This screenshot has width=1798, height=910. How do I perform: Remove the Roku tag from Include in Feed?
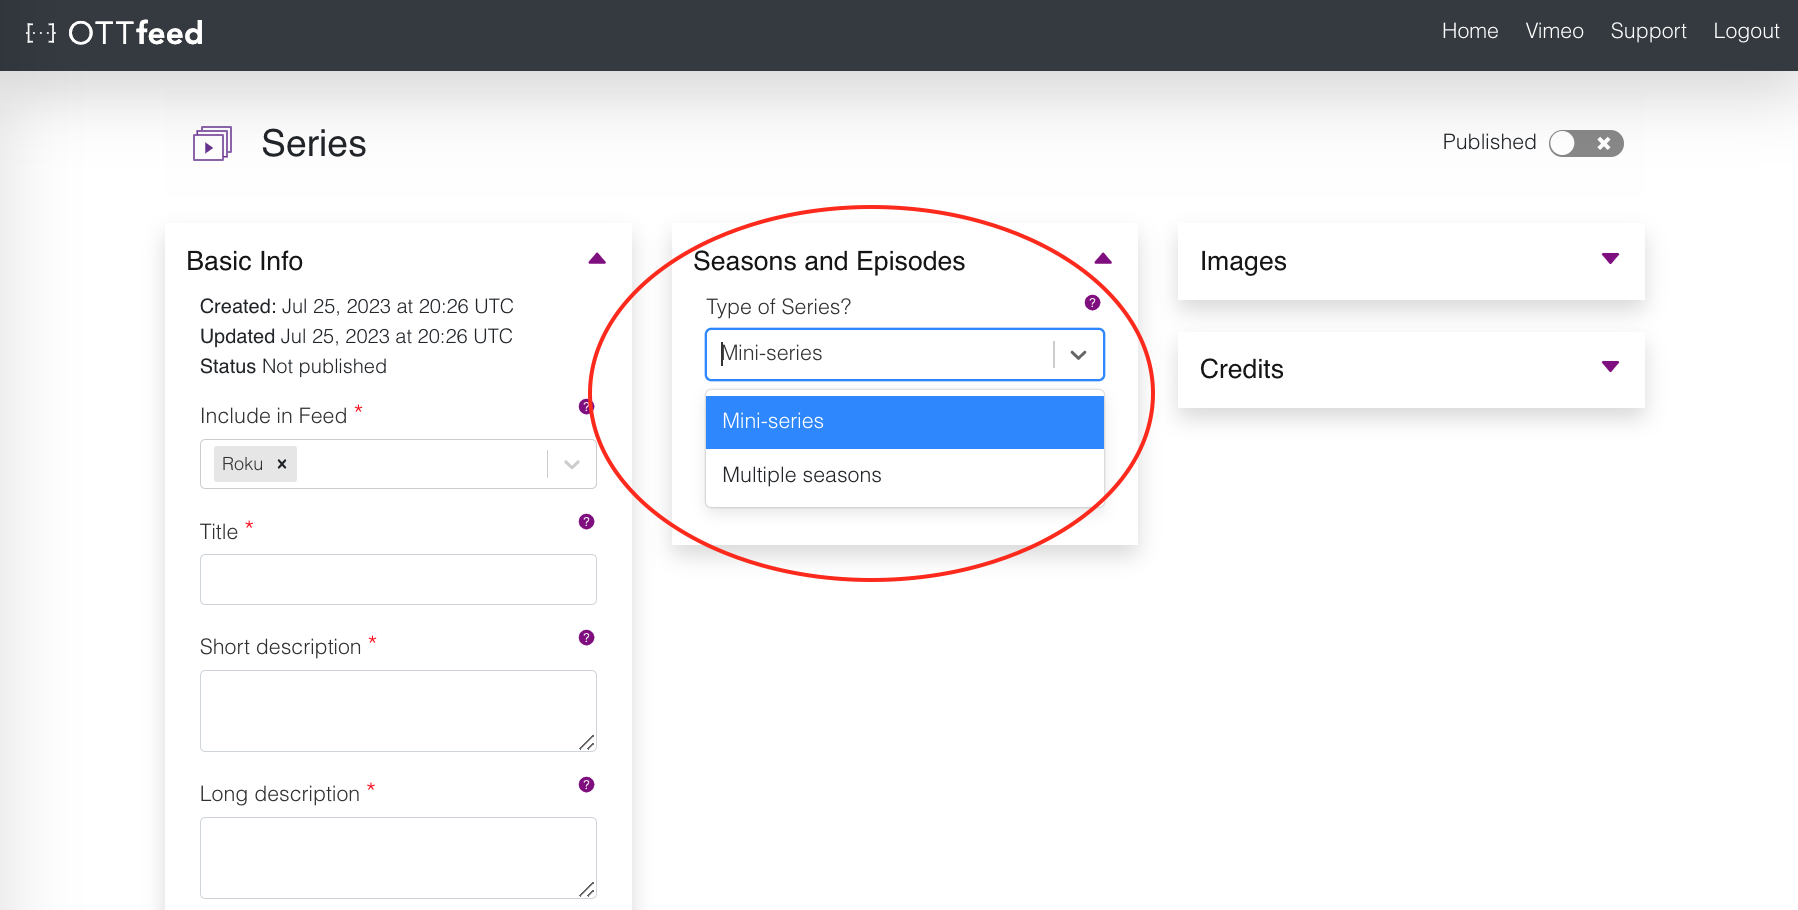tap(281, 463)
